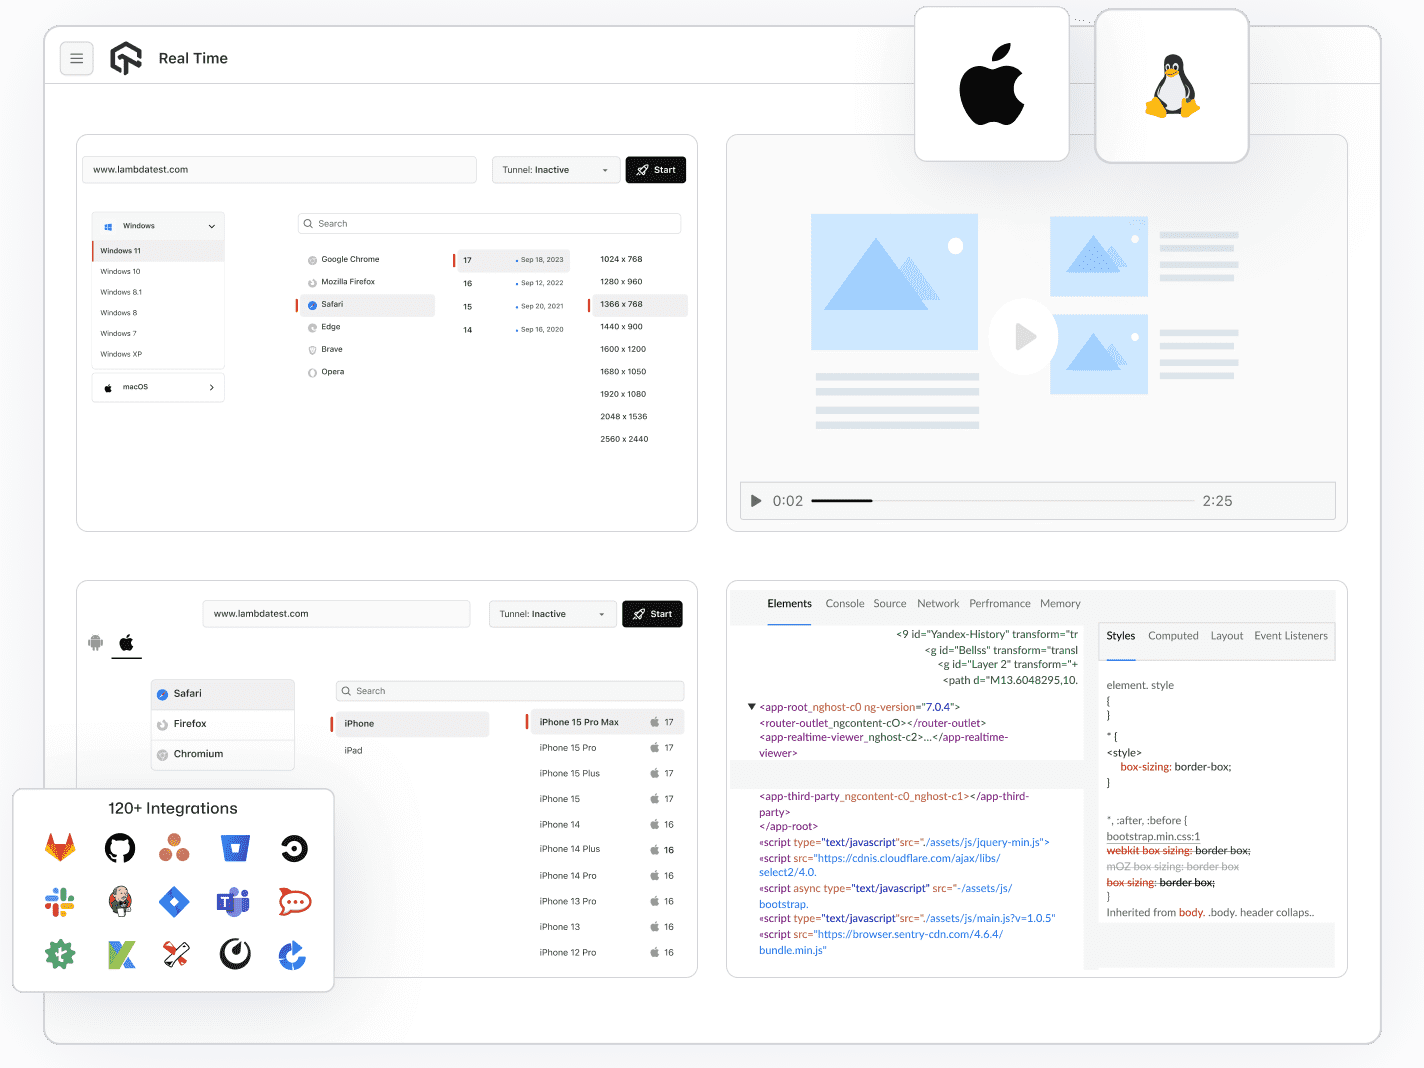Seek along the video progress bar
This screenshot has width=1424, height=1068.
click(1002, 500)
